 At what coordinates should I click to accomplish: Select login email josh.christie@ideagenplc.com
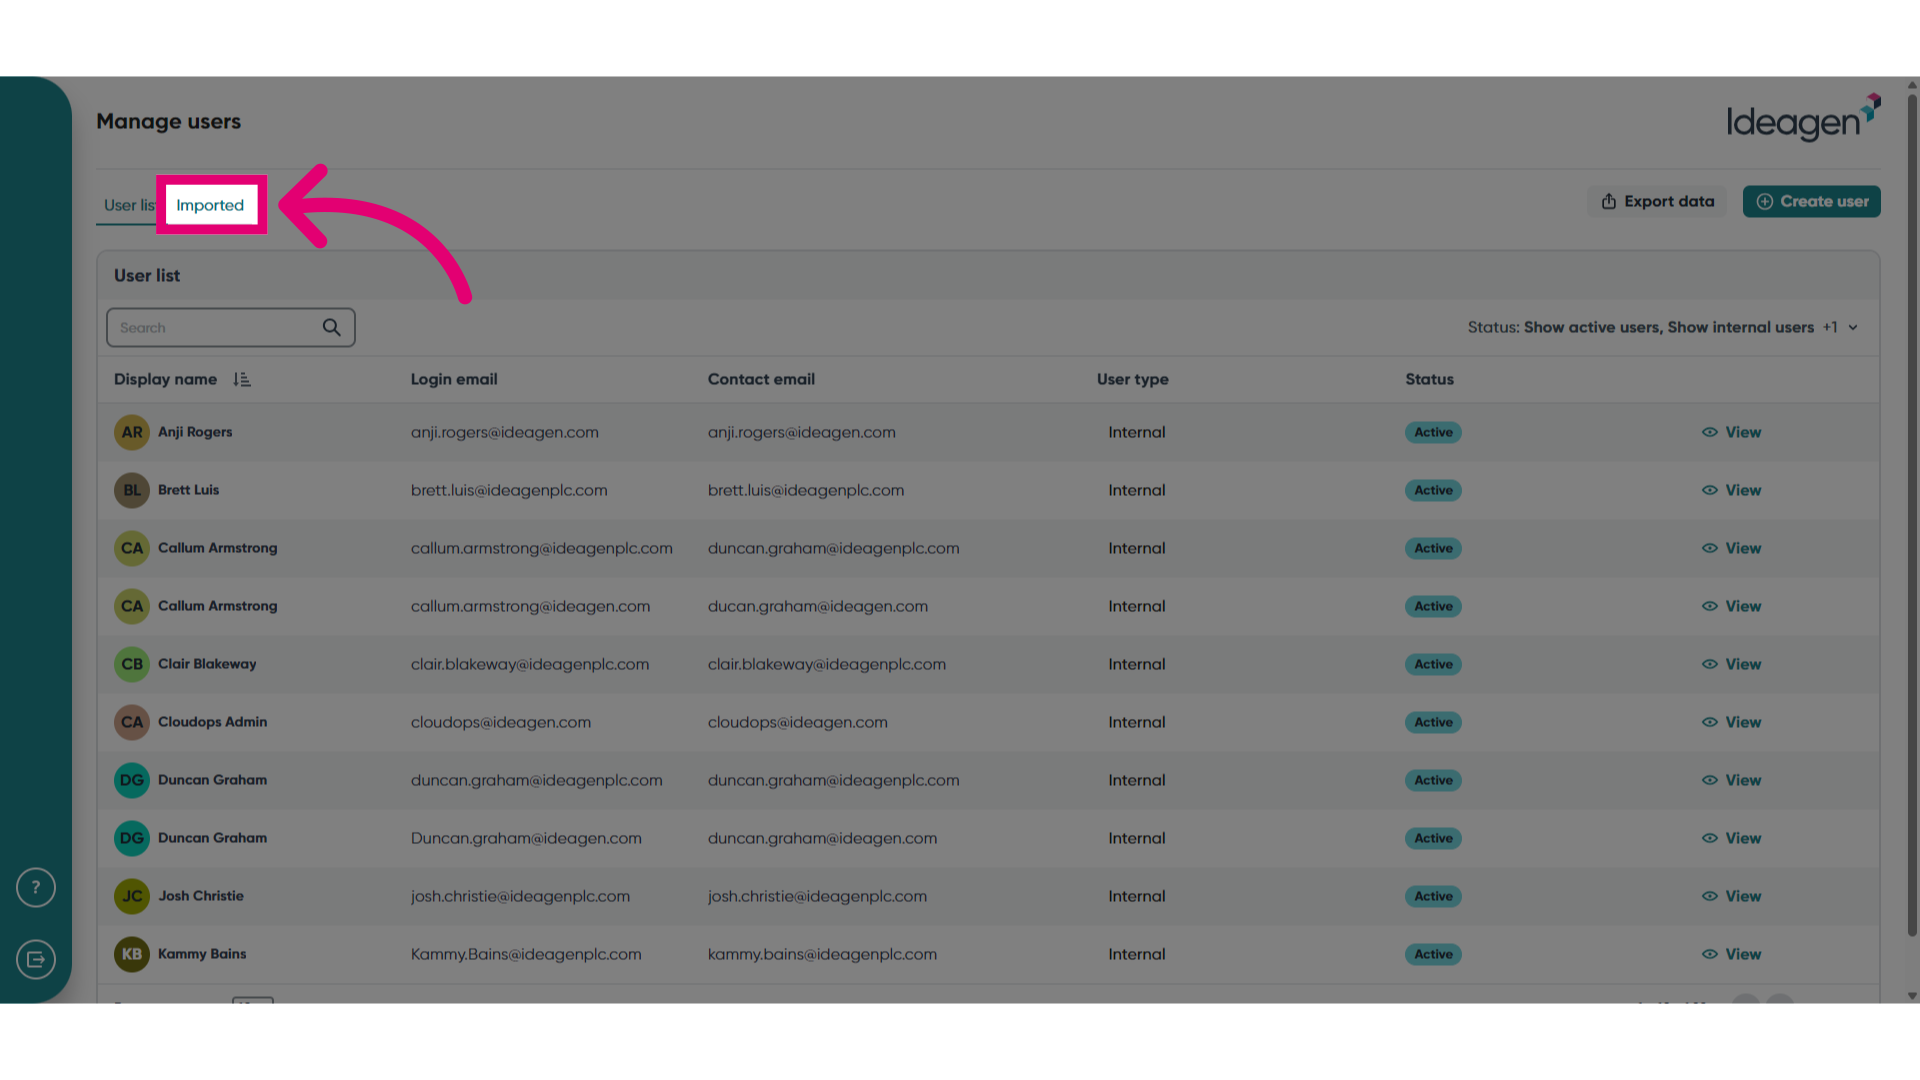(520, 896)
